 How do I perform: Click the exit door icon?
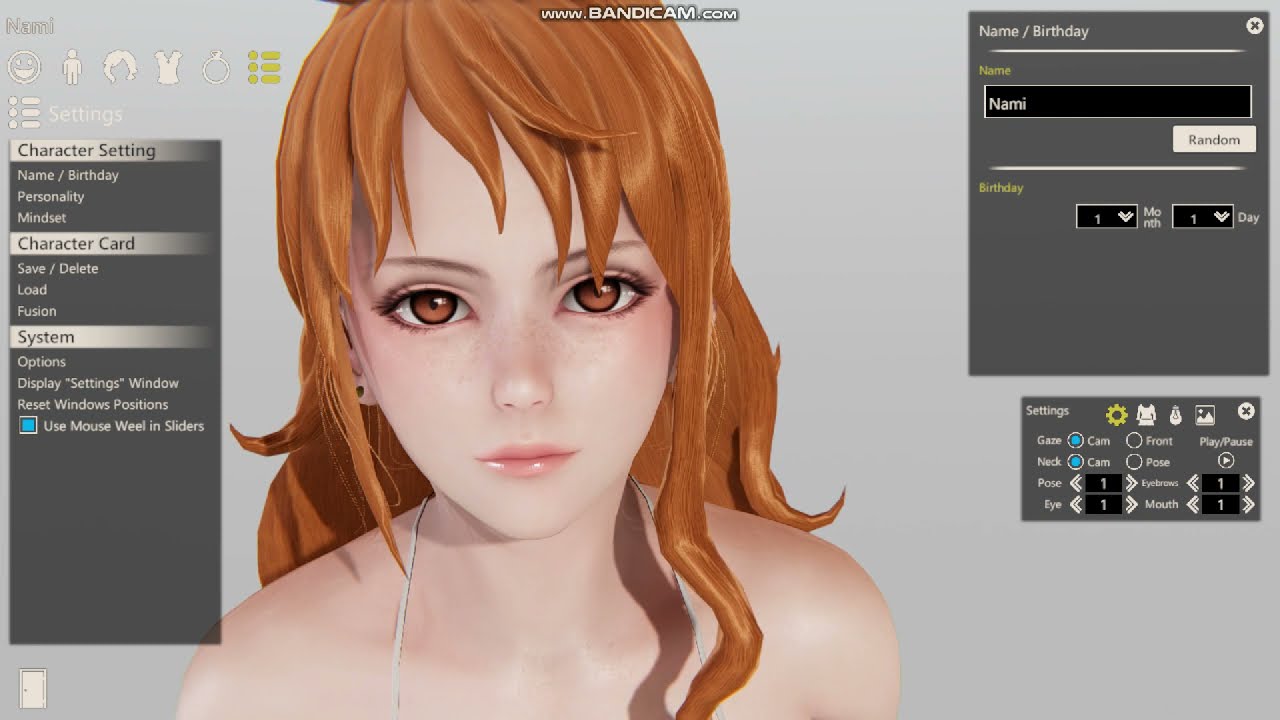tap(33, 688)
